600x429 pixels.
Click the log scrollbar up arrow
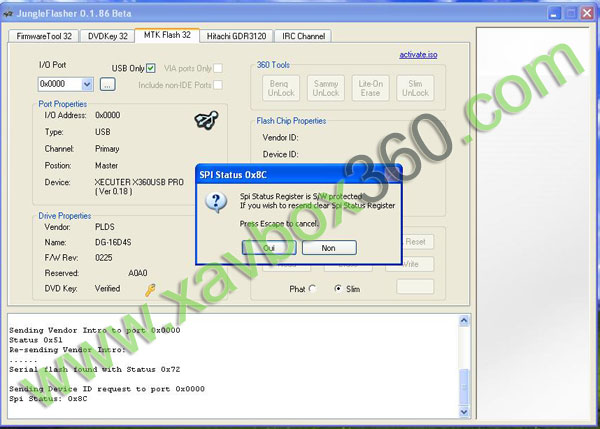tap(464, 320)
